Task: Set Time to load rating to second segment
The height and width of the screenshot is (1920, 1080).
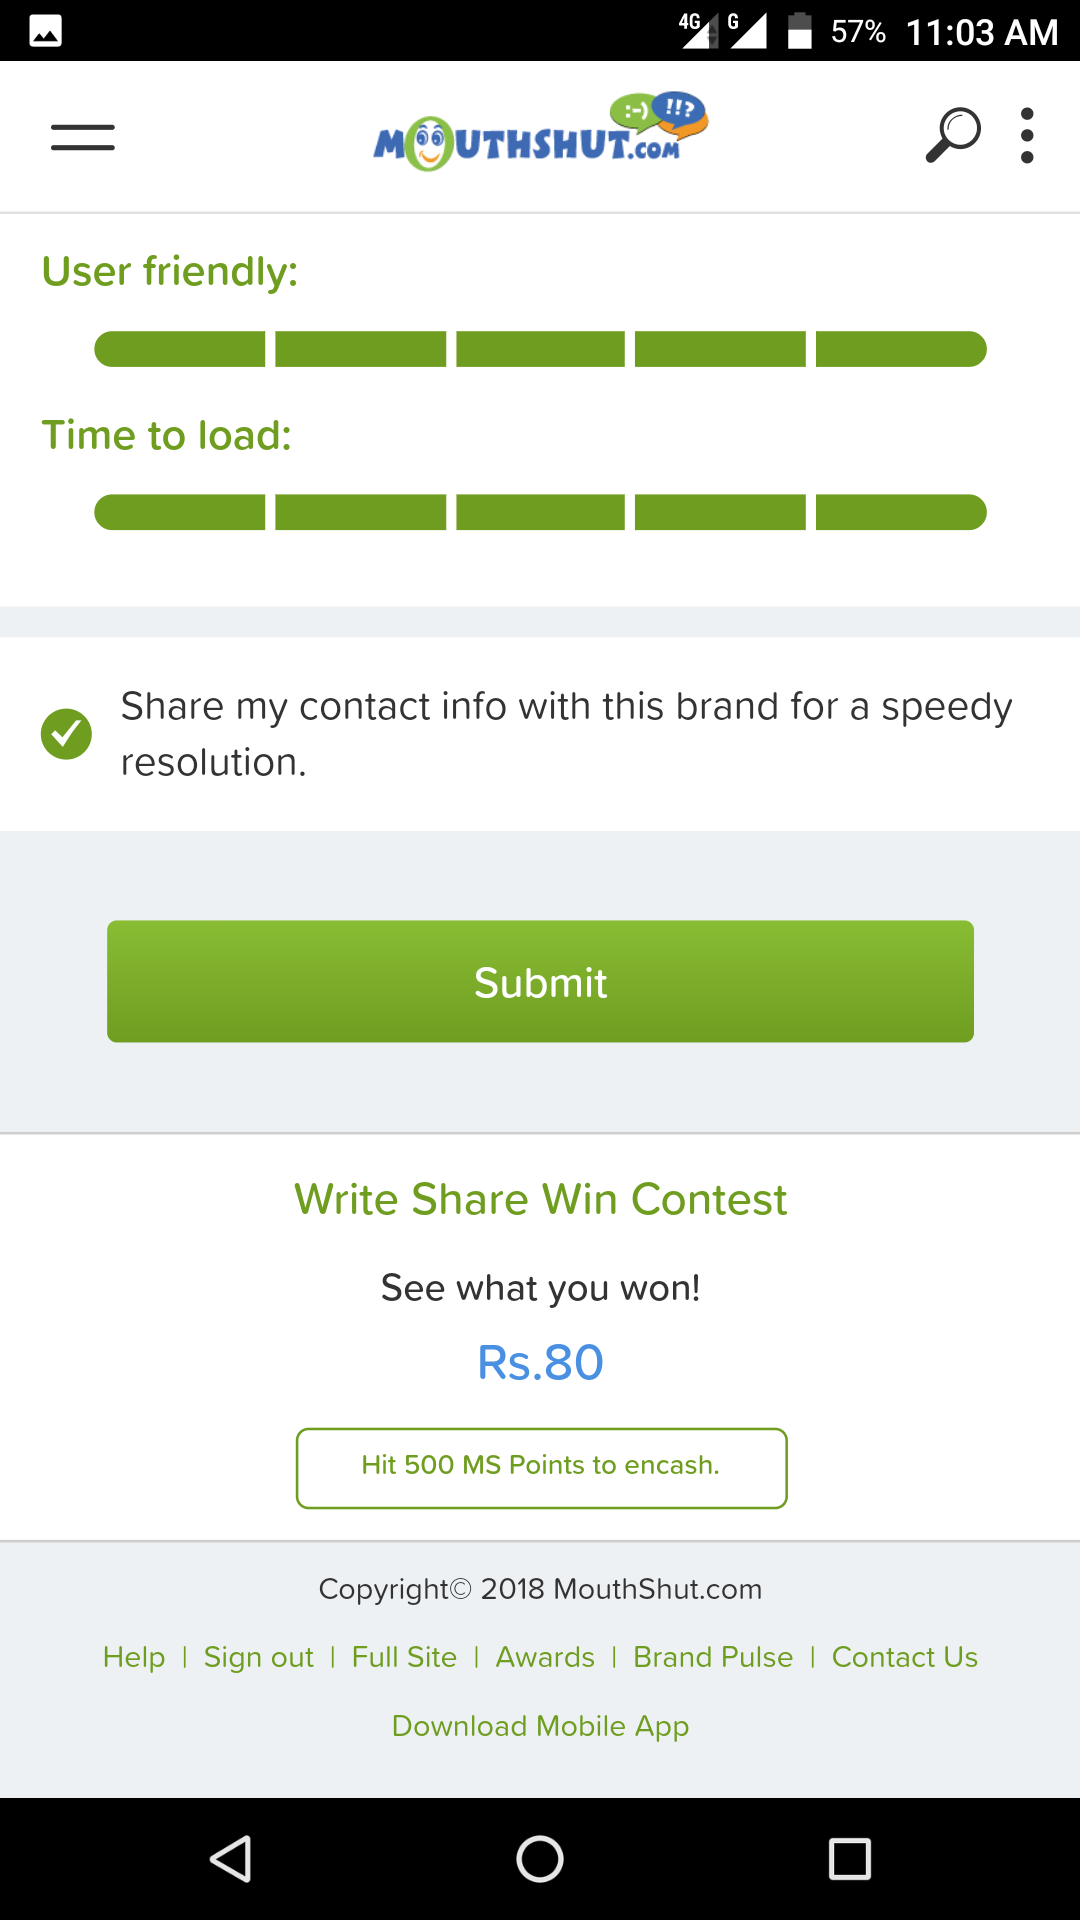Action: (360, 512)
